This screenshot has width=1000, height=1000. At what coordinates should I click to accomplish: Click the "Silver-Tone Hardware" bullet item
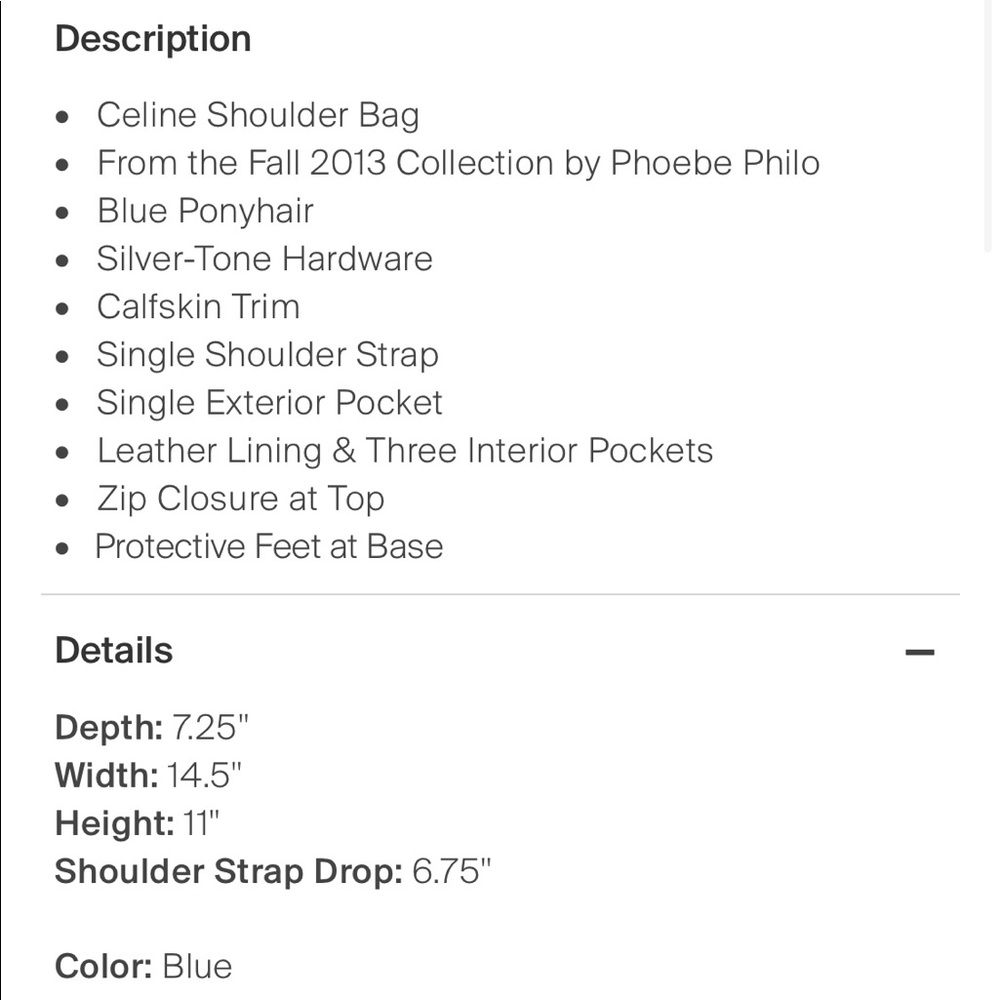(x=265, y=259)
